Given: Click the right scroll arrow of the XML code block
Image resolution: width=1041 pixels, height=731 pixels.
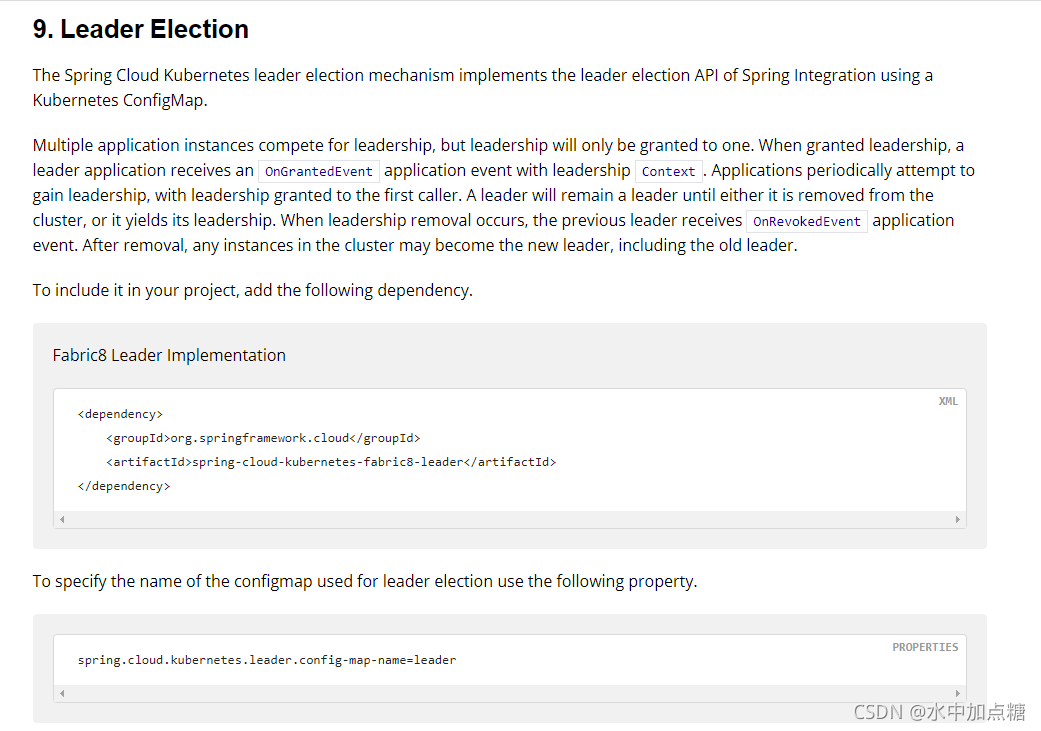Looking at the screenshot, I should click(957, 519).
